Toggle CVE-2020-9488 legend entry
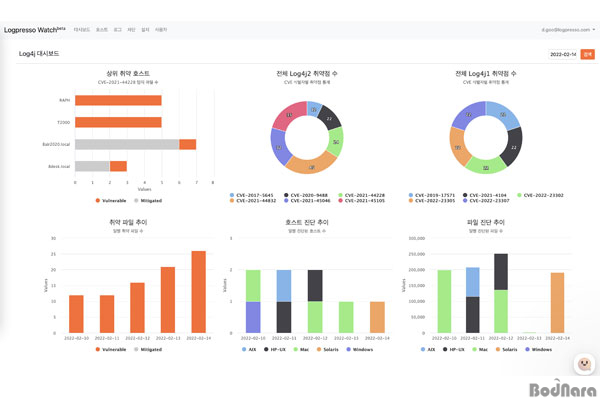This screenshot has height=400, width=600. [x=306, y=195]
